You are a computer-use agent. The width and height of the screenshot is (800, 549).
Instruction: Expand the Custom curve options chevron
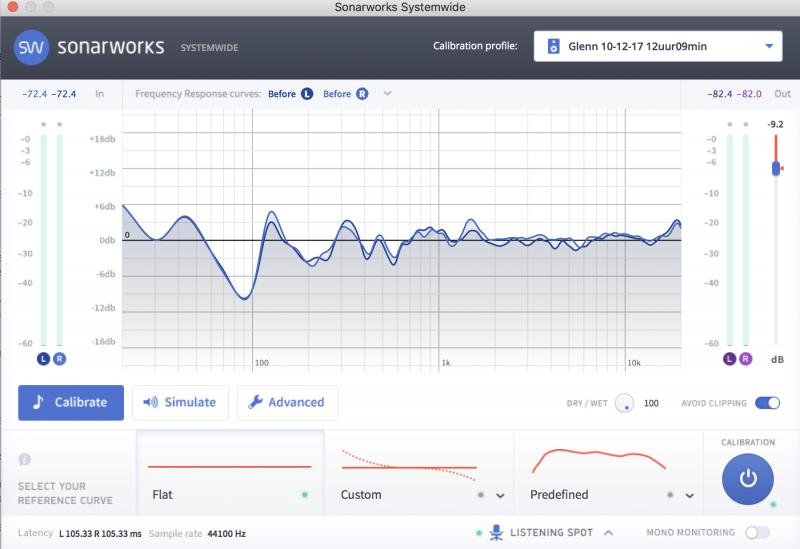point(500,495)
